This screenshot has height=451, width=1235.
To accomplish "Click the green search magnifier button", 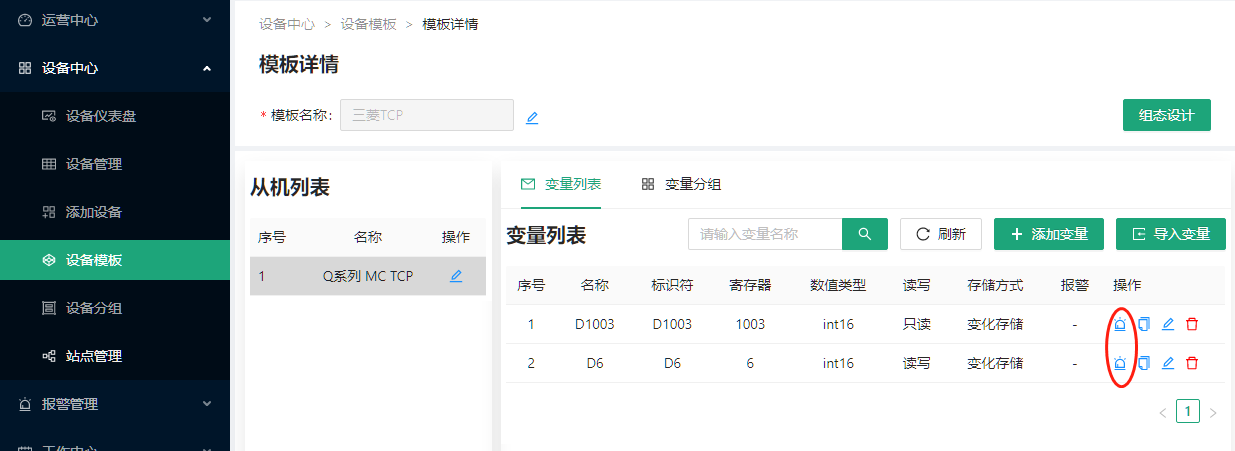I will pyautogui.click(x=865, y=234).
